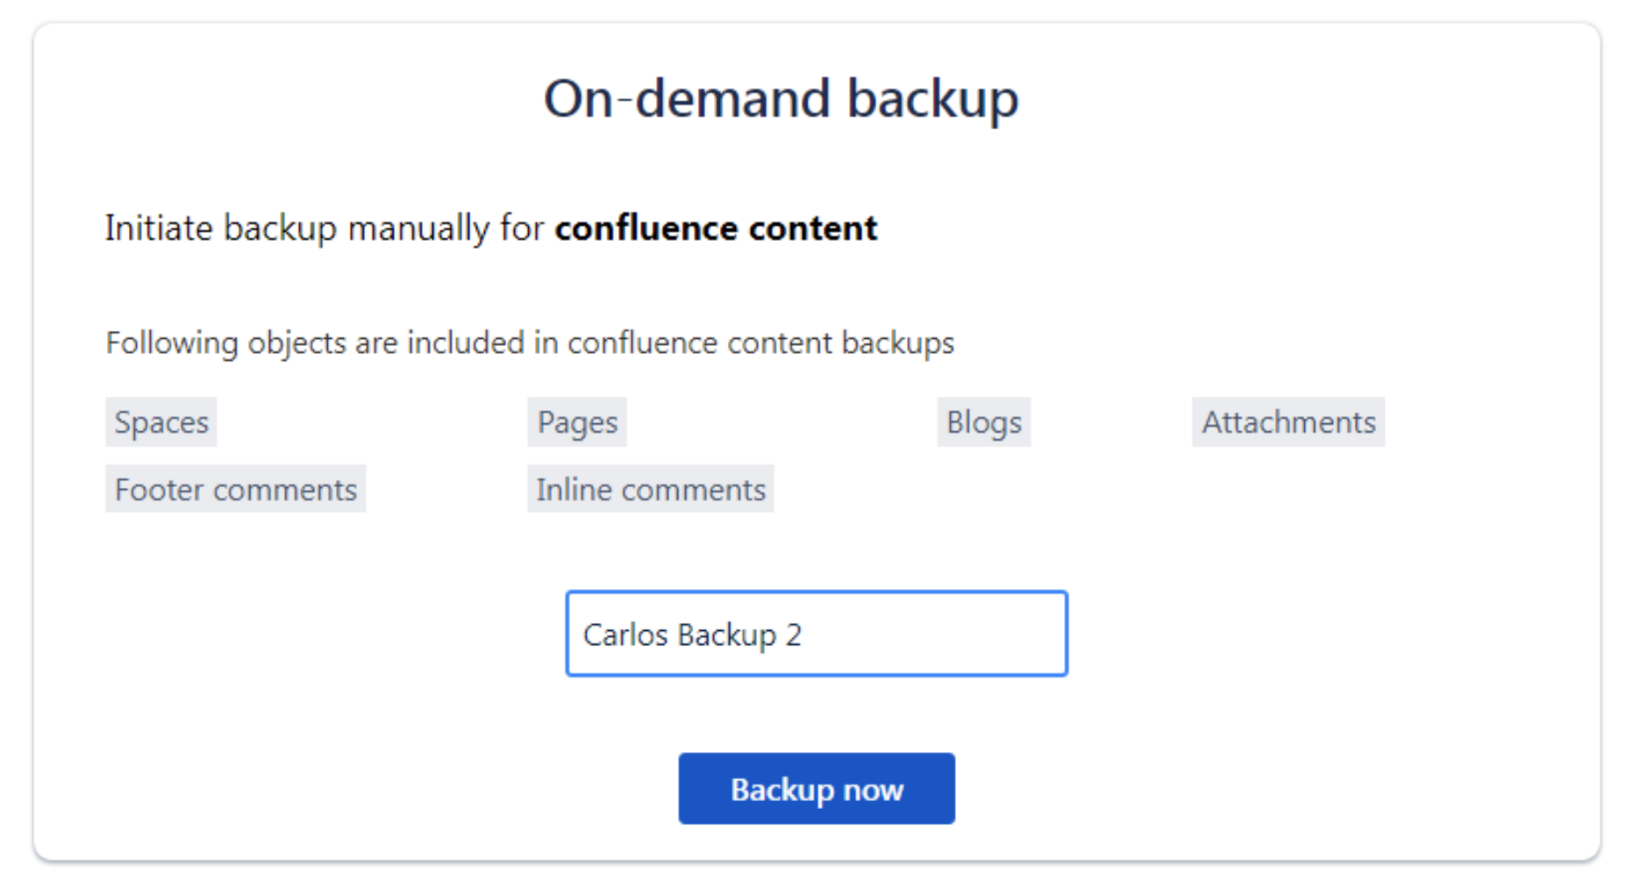Click the 'Following objects are included' line

coord(530,343)
